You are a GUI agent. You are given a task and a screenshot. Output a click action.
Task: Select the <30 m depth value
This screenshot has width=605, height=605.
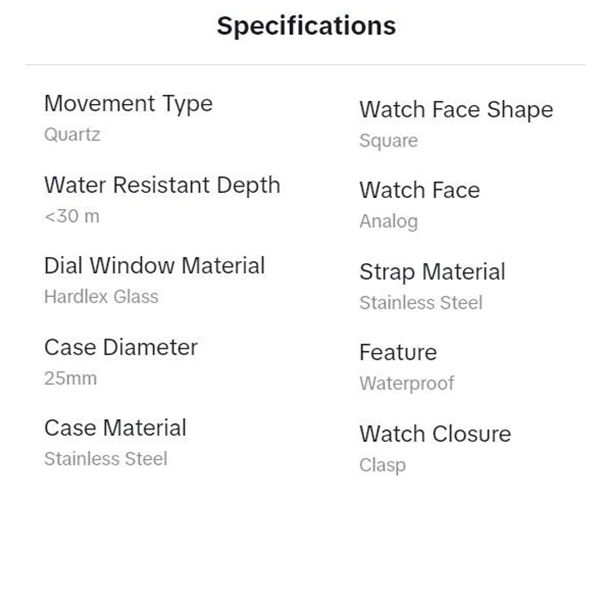(71, 215)
